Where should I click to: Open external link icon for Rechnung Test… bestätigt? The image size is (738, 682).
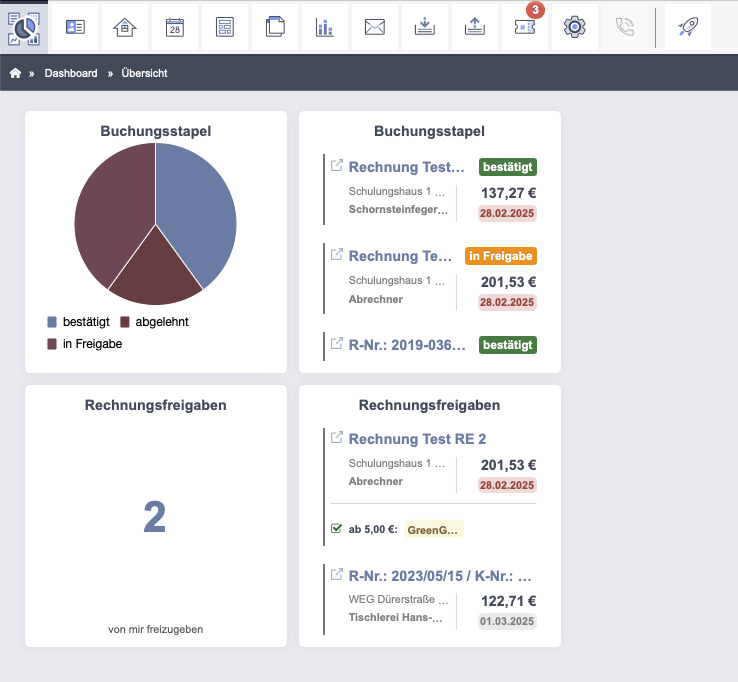coord(337,165)
